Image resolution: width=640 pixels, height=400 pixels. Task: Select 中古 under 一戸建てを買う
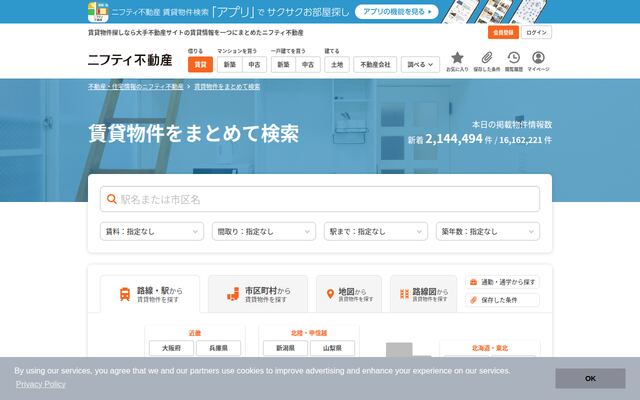(x=308, y=64)
